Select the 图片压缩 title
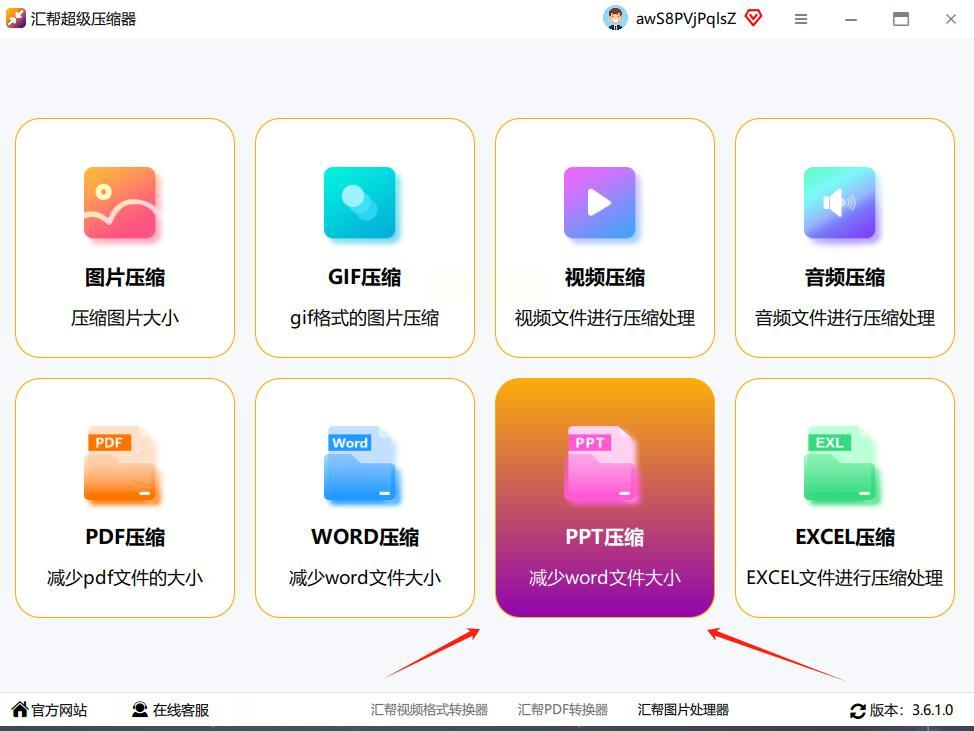 125,277
